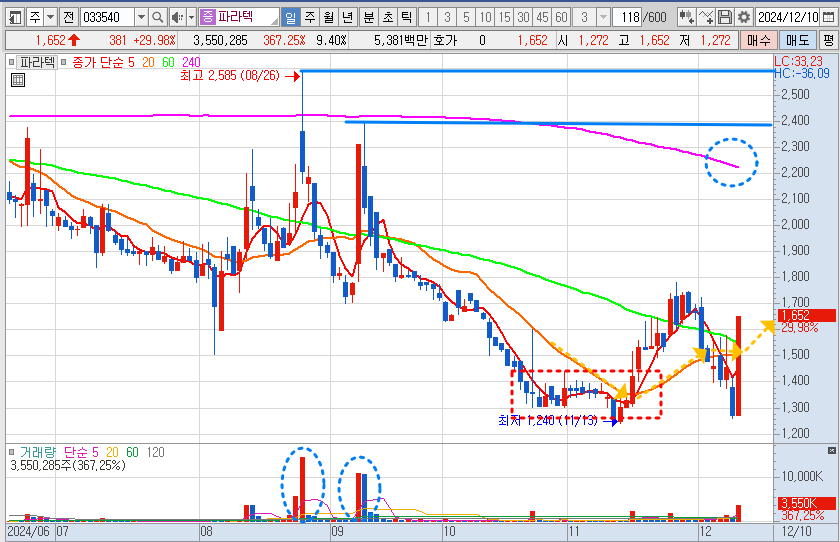Click the magenta 240 moving average legend
The width and height of the screenshot is (840, 542).
191,63
